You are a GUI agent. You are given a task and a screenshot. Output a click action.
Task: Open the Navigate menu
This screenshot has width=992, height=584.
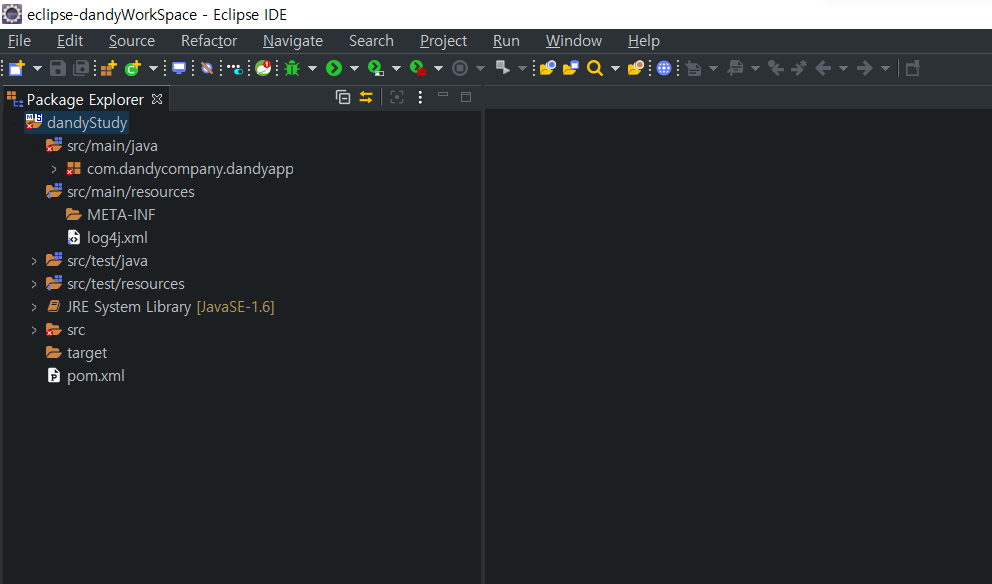pos(293,41)
